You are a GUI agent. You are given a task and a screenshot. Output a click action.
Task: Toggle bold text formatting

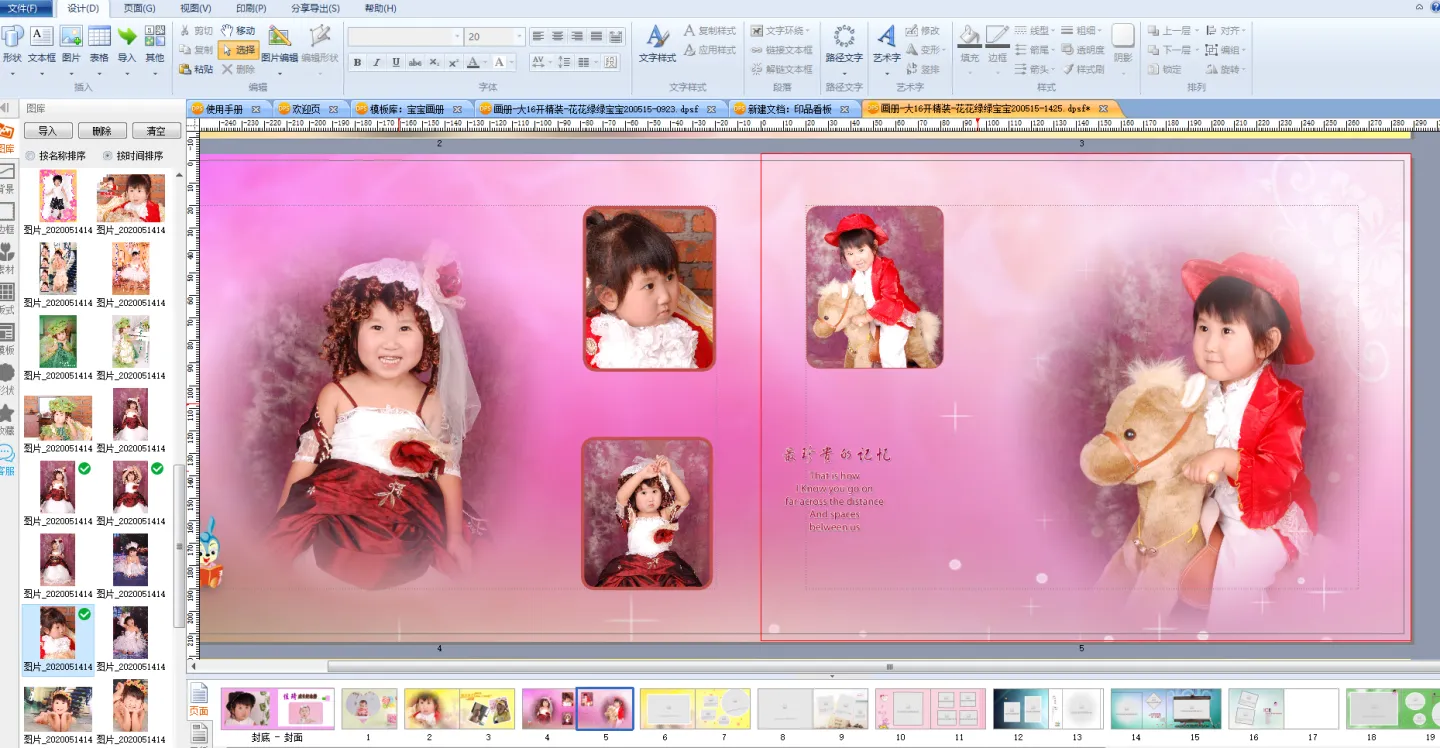357,62
